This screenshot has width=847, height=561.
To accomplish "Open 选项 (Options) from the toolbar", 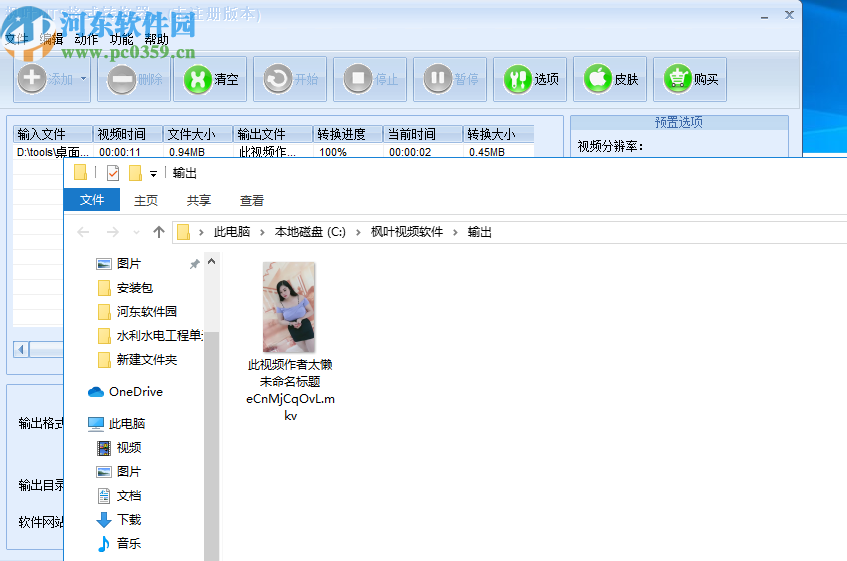I will pyautogui.click(x=532, y=79).
